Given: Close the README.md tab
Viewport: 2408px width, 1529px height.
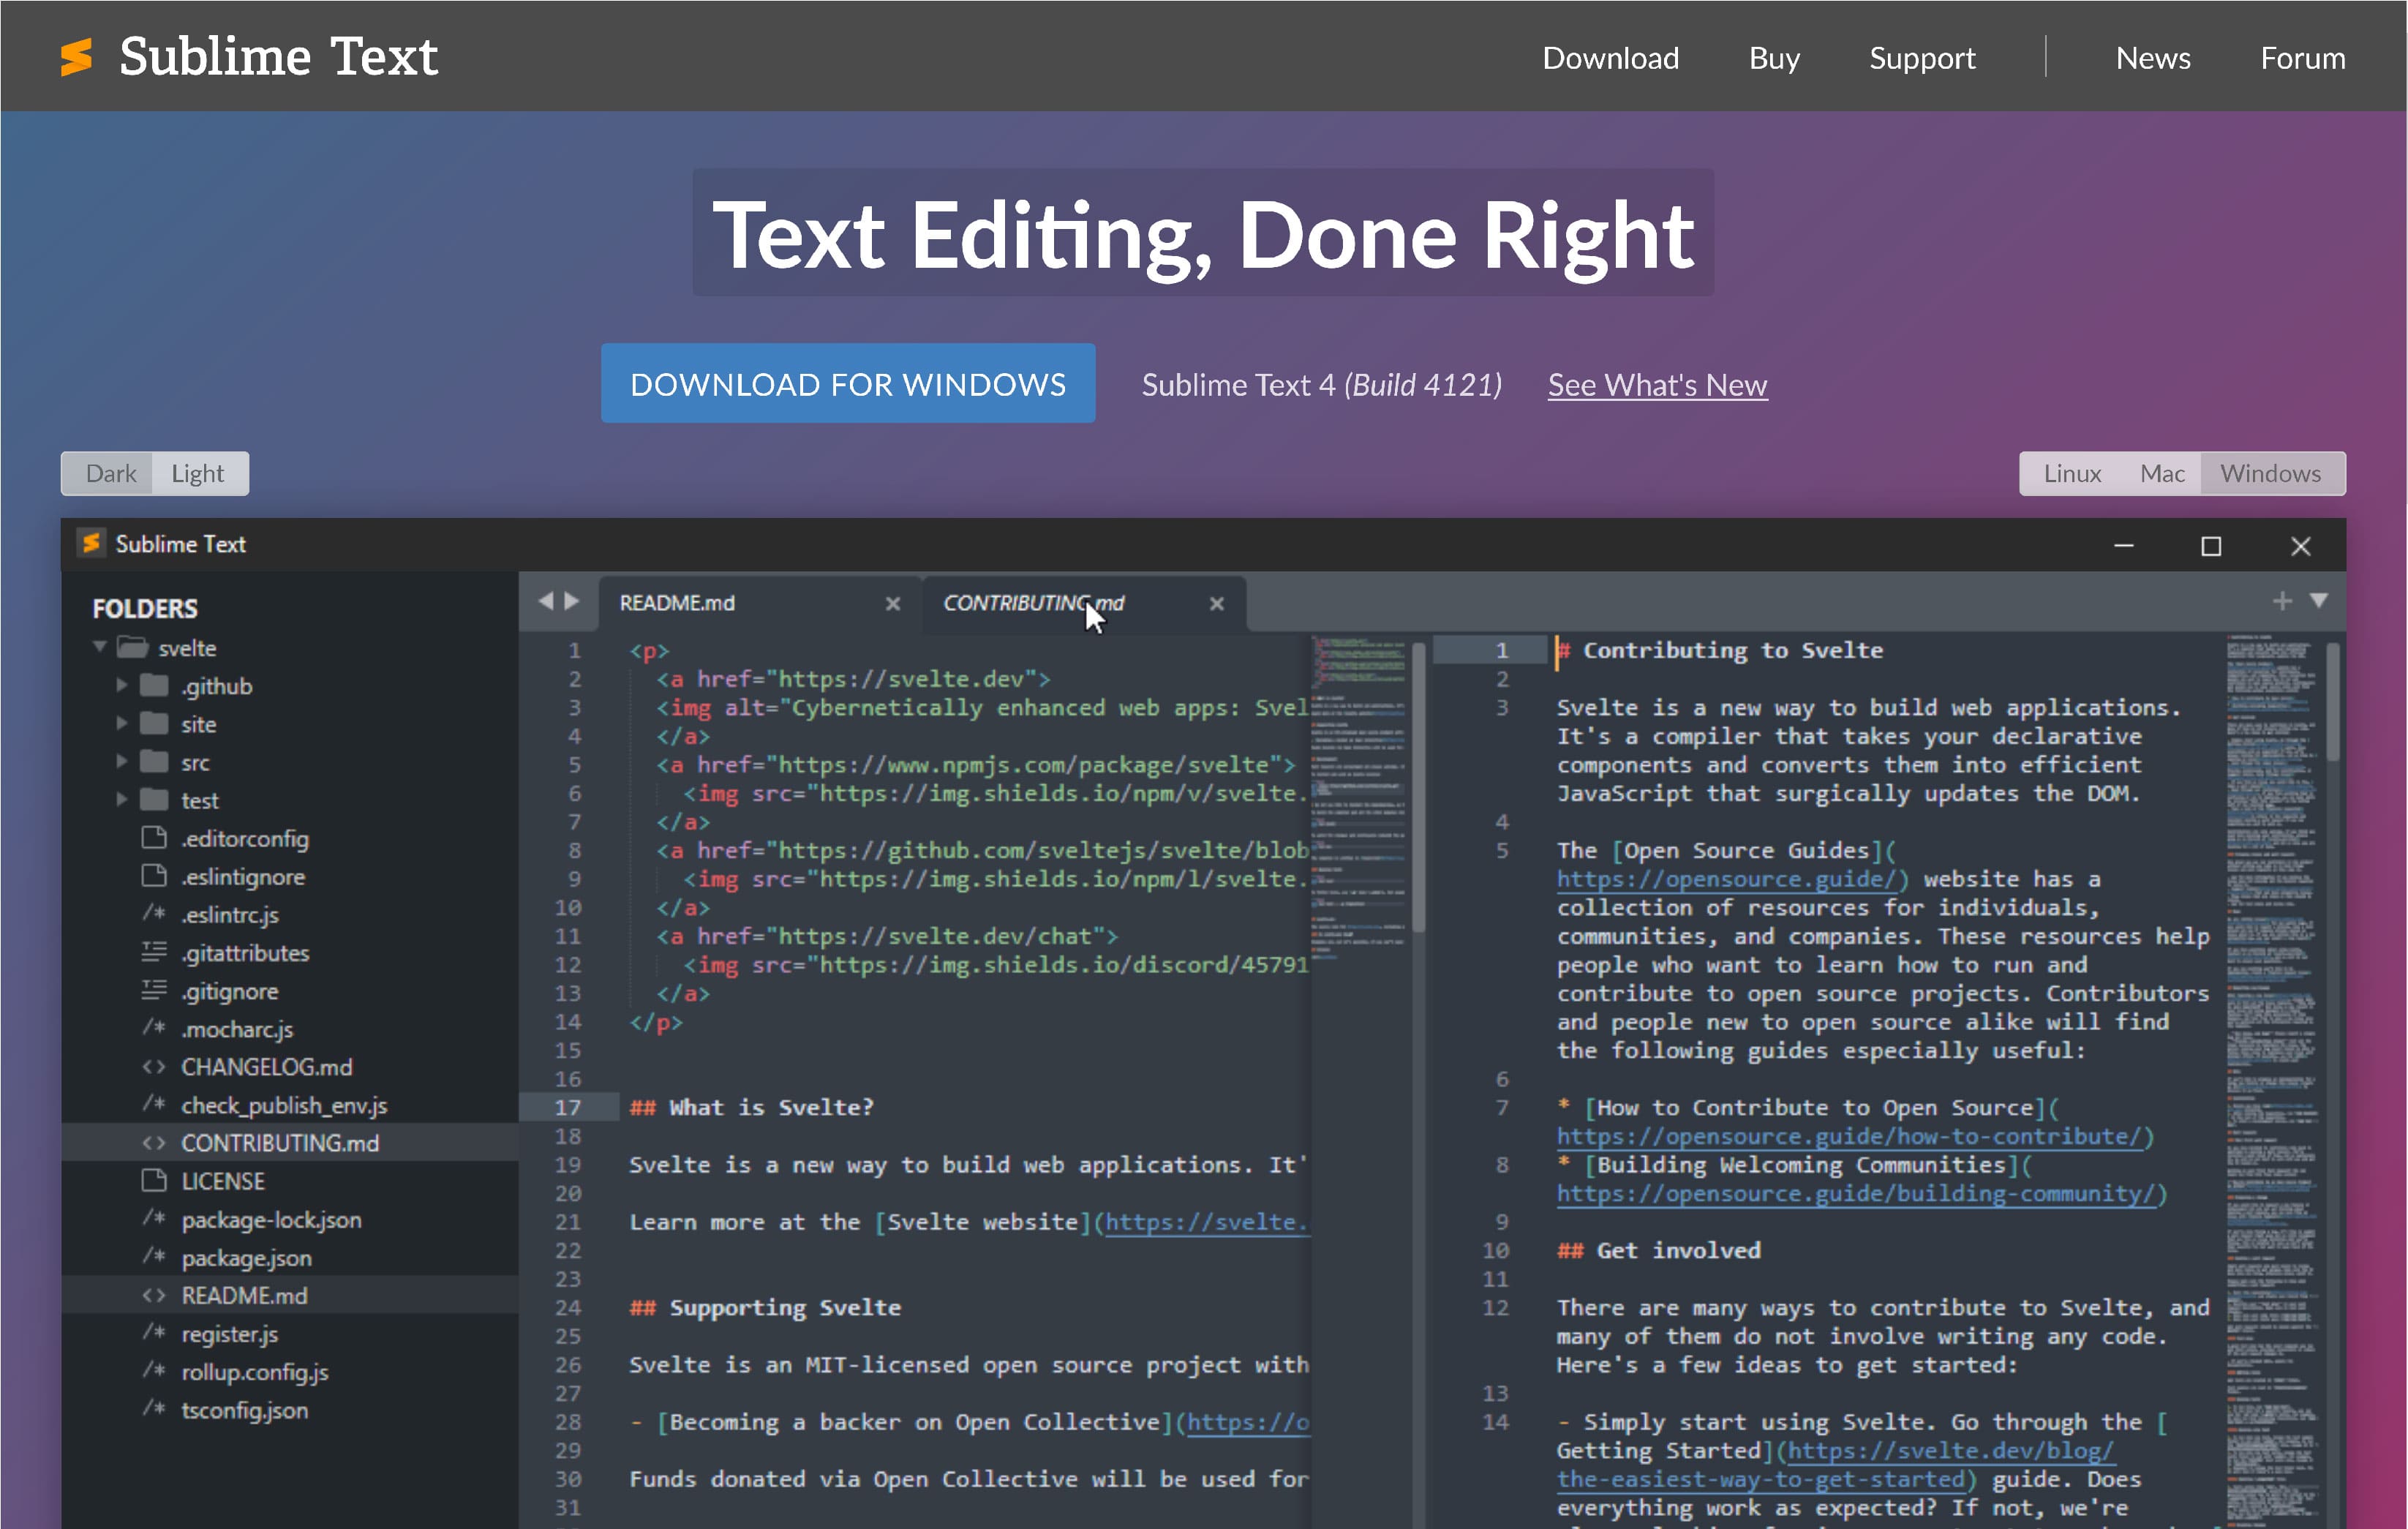Looking at the screenshot, I should coord(893,603).
